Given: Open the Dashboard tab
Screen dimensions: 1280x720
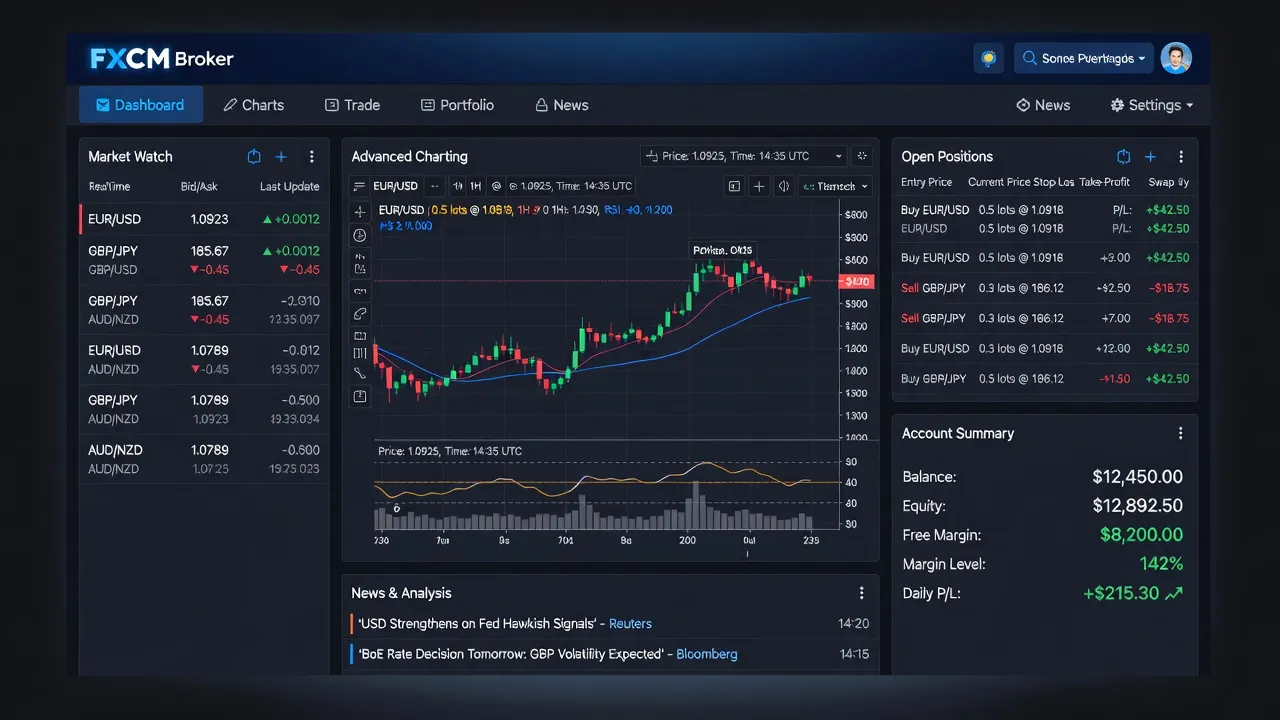Looking at the screenshot, I should pos(141,105).
